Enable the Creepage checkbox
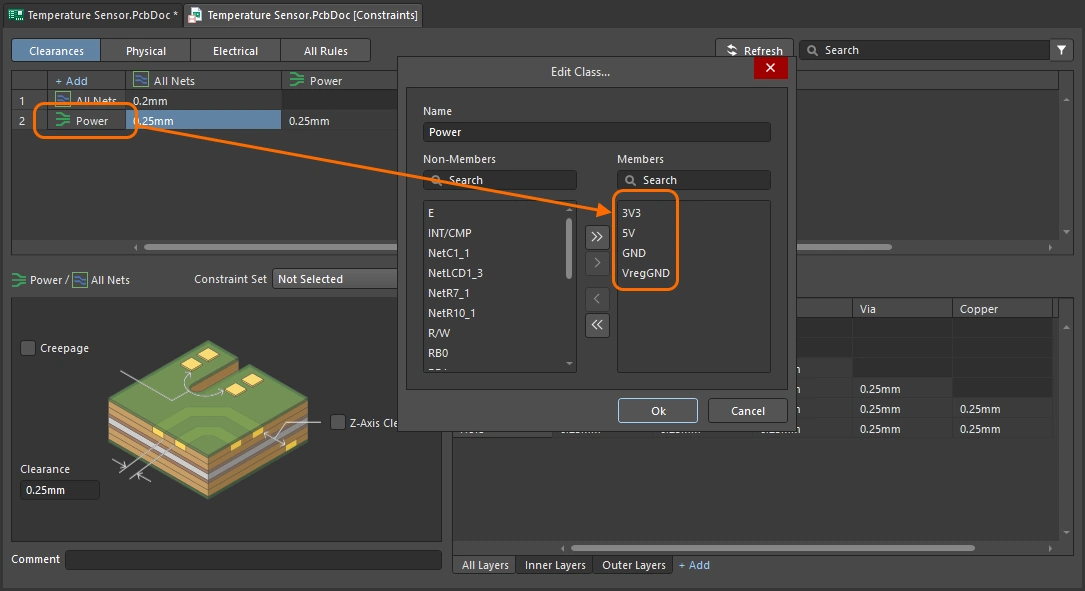Screen dimensions: 1085x591 (x=28, y=348)
